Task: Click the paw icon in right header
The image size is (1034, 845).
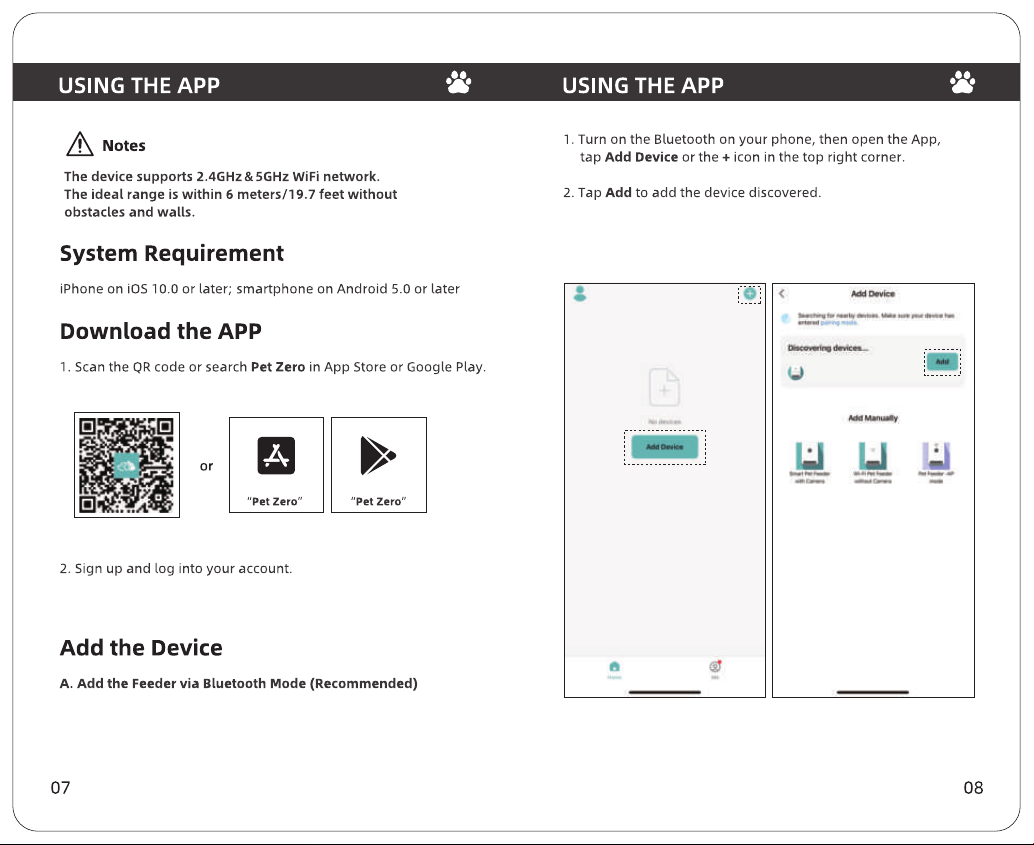Action: coord(962,82)
